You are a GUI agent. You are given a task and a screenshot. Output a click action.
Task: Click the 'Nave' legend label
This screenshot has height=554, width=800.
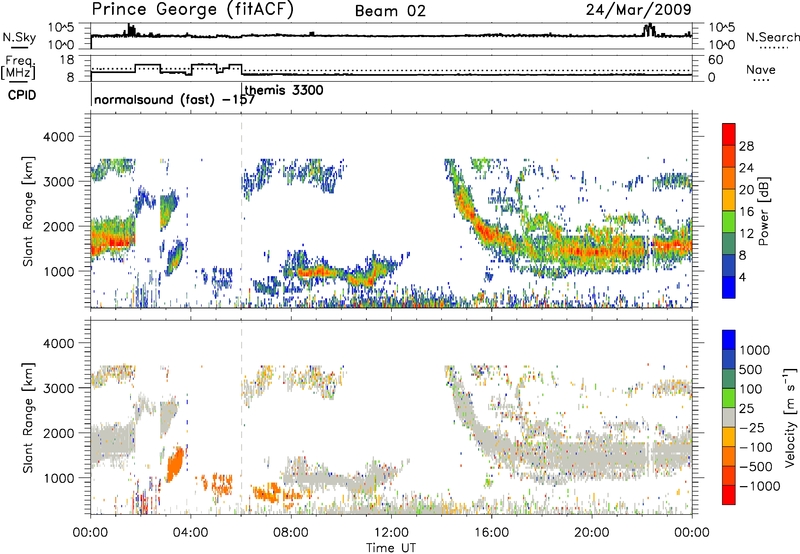click(761, 69)
